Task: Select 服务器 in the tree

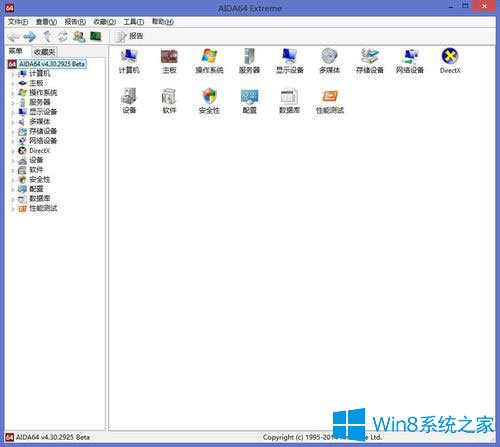Action: click(x=40, y=102)
